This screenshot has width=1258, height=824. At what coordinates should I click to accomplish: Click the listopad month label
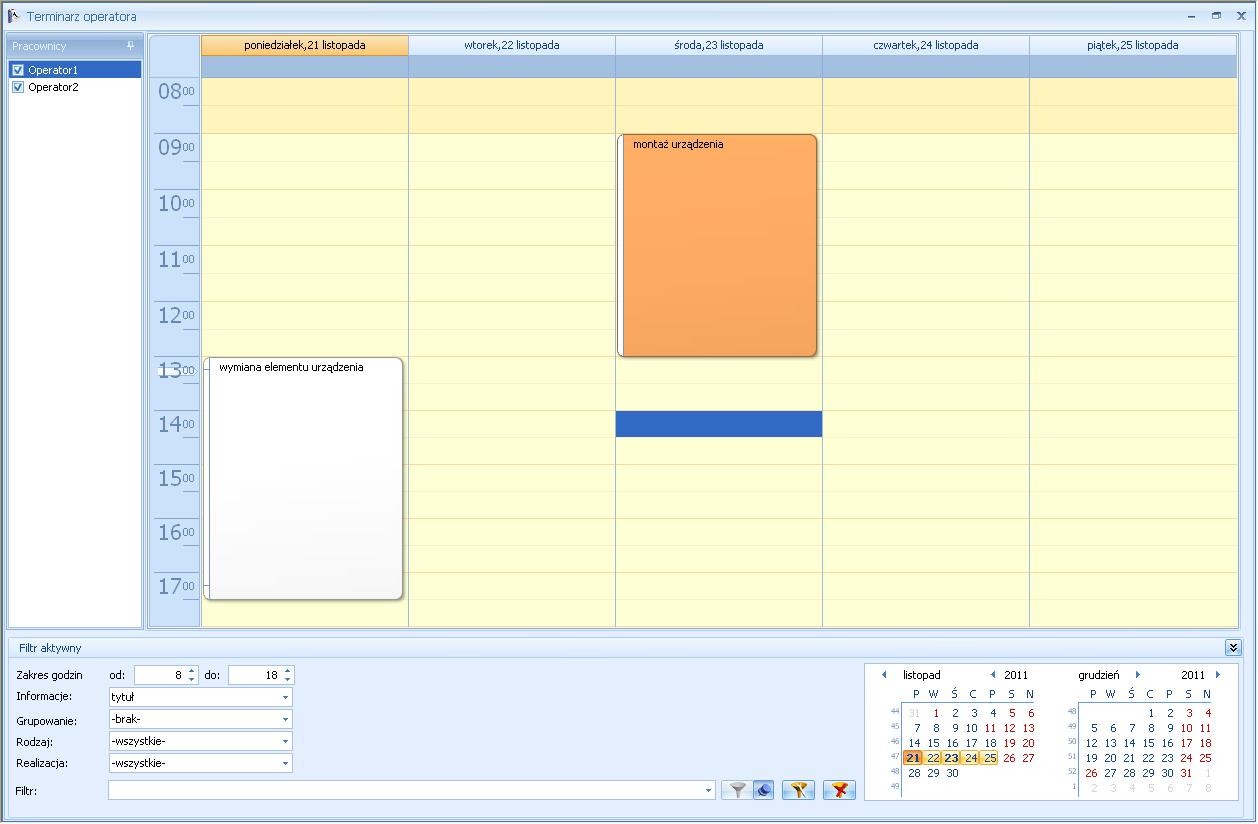[921, 675]
